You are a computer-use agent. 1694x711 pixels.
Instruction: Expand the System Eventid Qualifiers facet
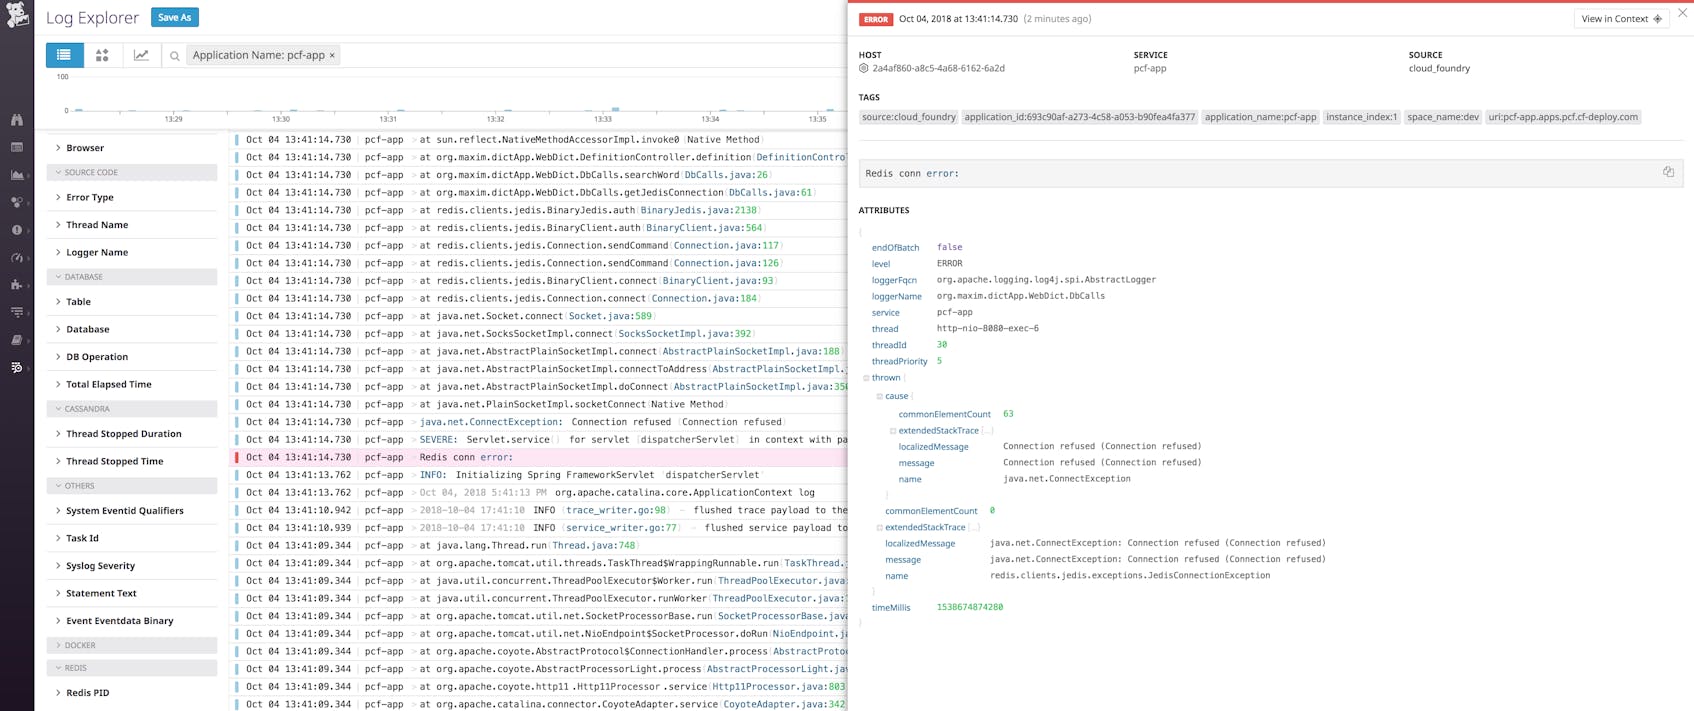(x=131, y=510)
